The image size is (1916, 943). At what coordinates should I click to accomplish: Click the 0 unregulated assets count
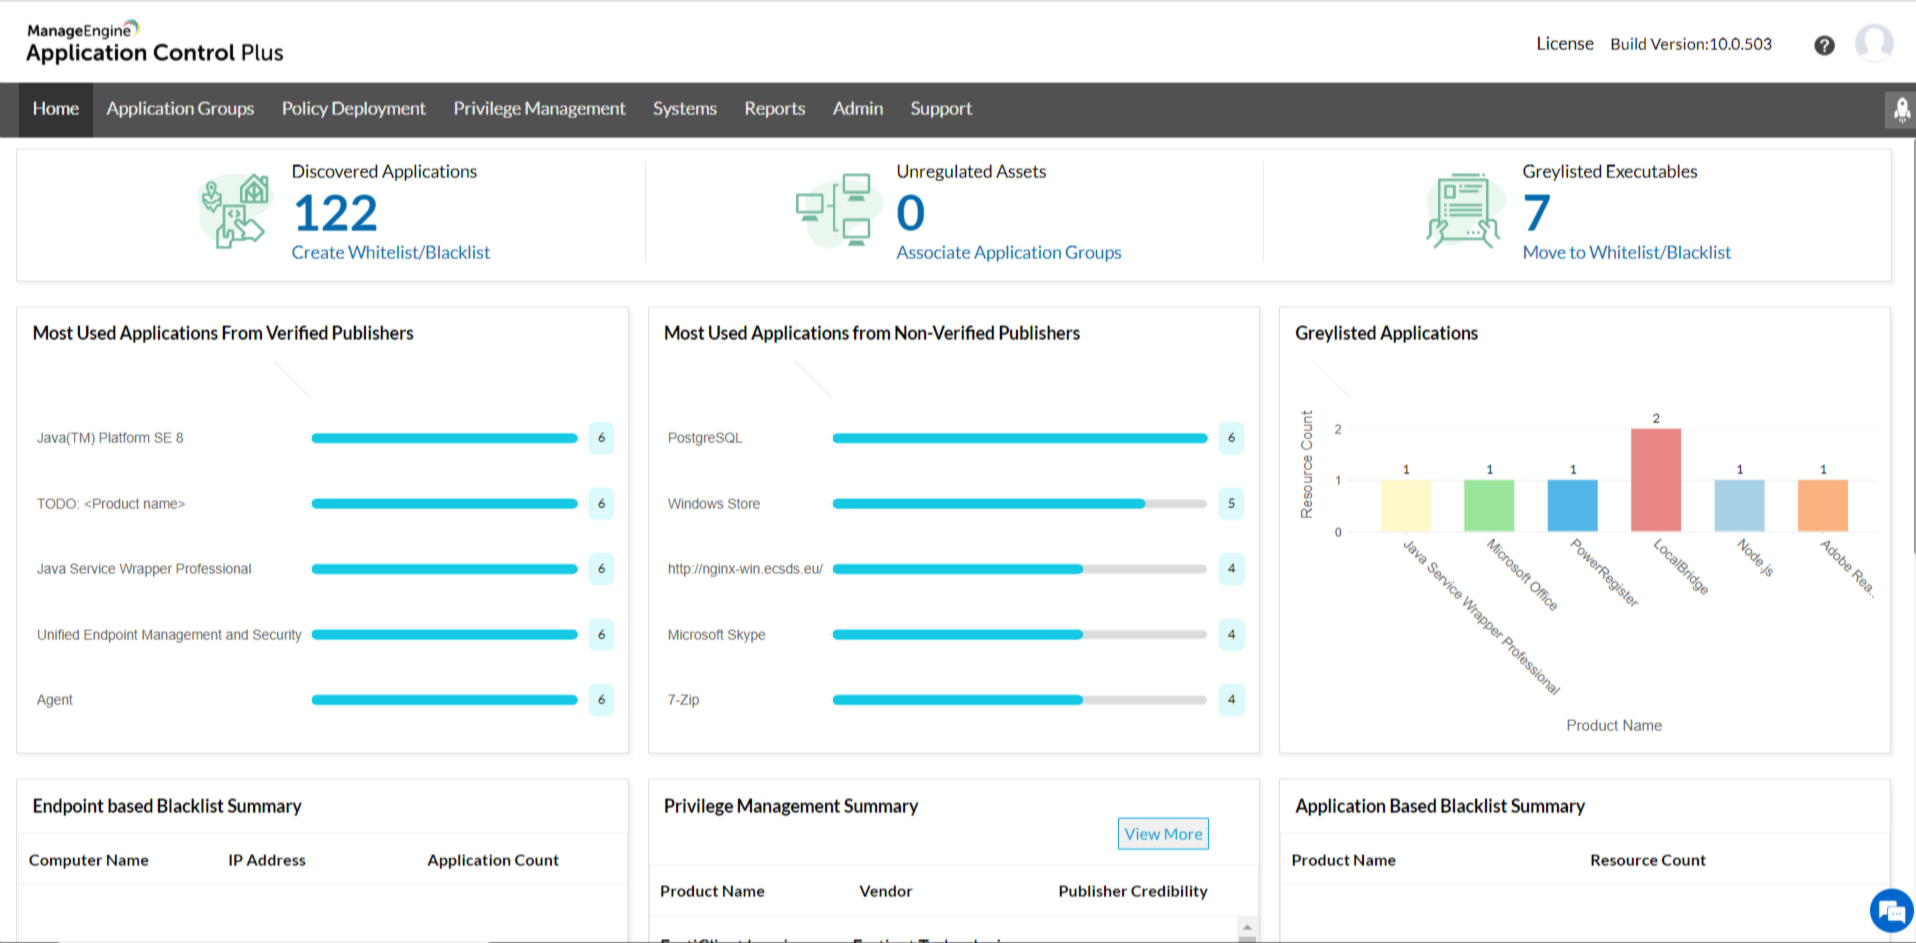click(911, 213)
